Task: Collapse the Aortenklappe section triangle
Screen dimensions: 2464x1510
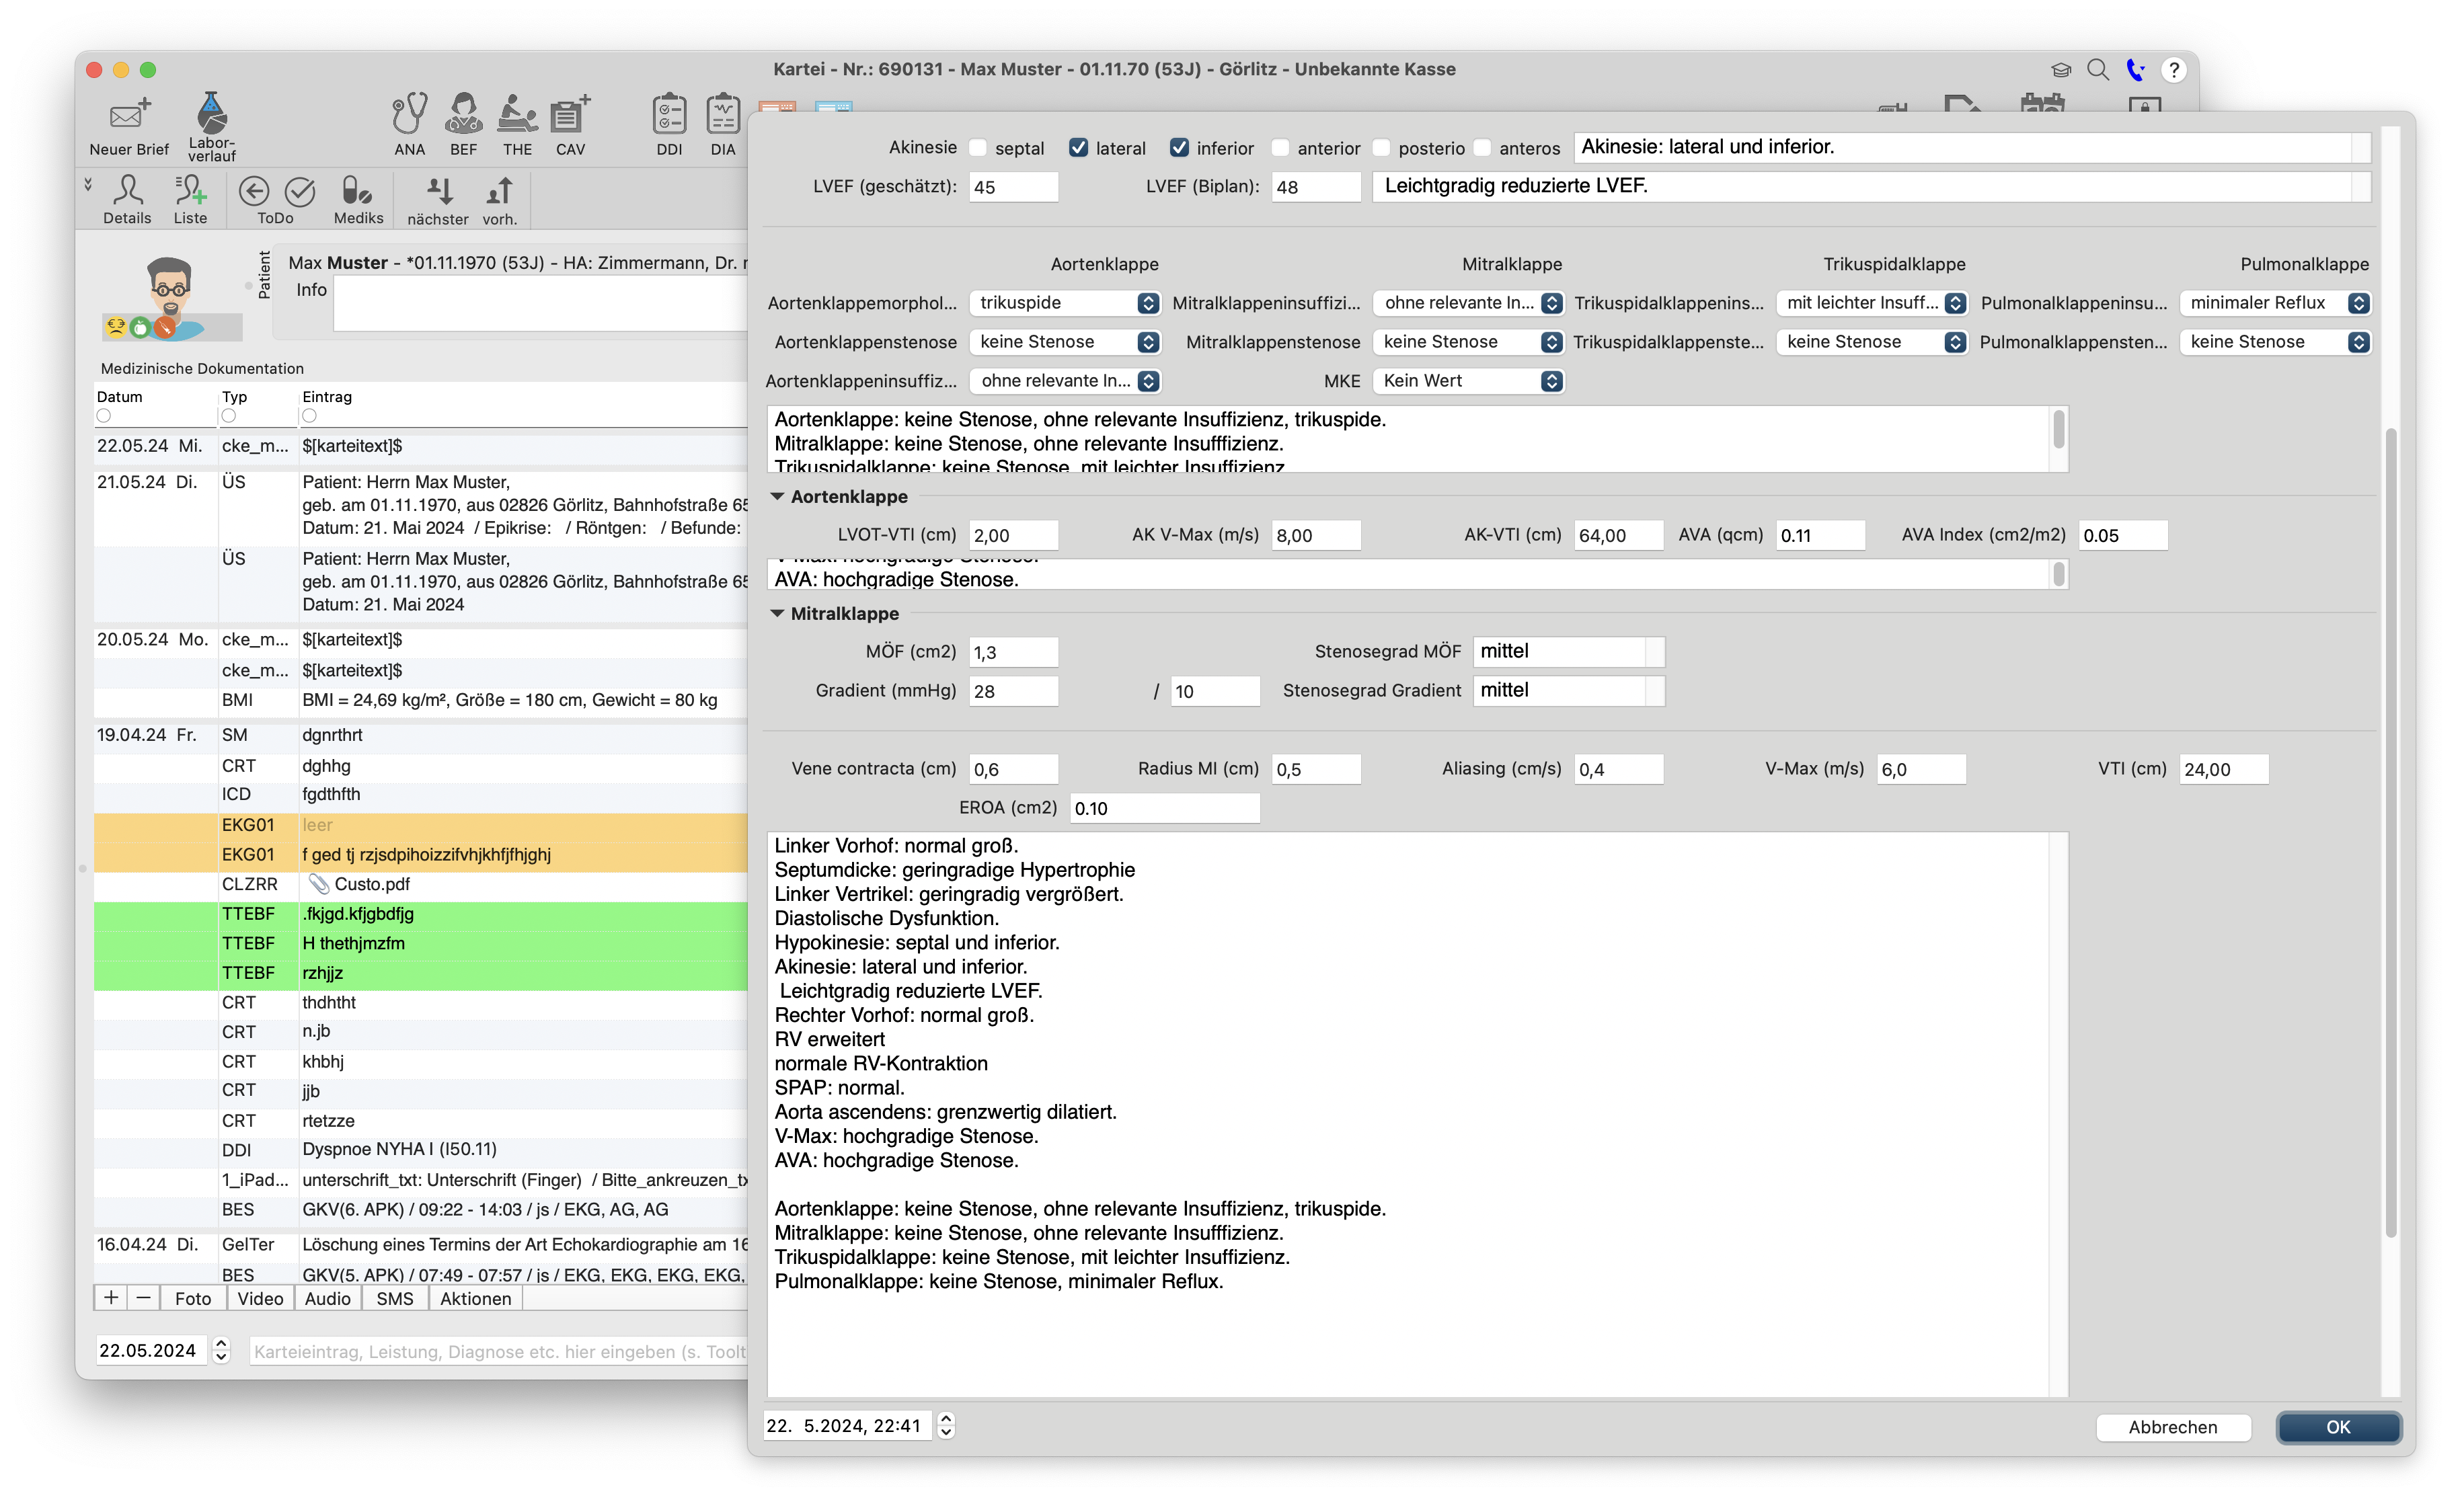Action: click(x=777, y=496)
